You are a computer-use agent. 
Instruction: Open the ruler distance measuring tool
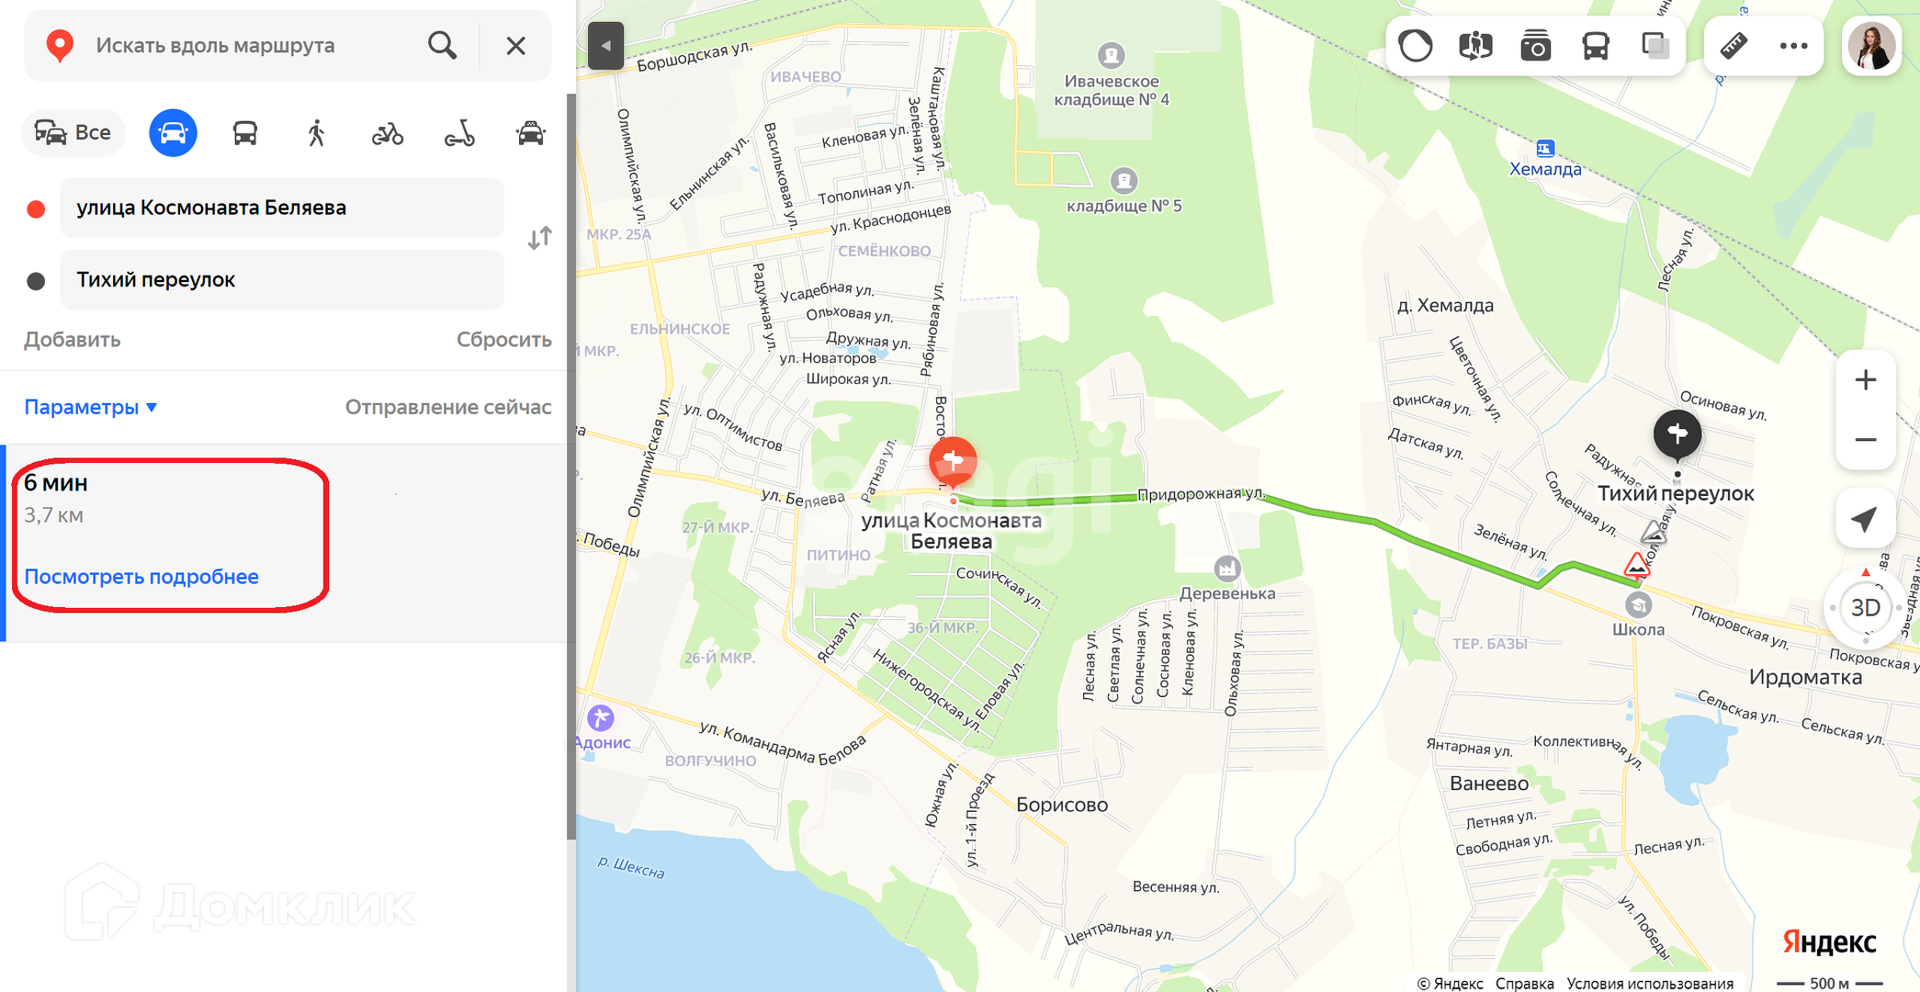(x=1733, y=46)
